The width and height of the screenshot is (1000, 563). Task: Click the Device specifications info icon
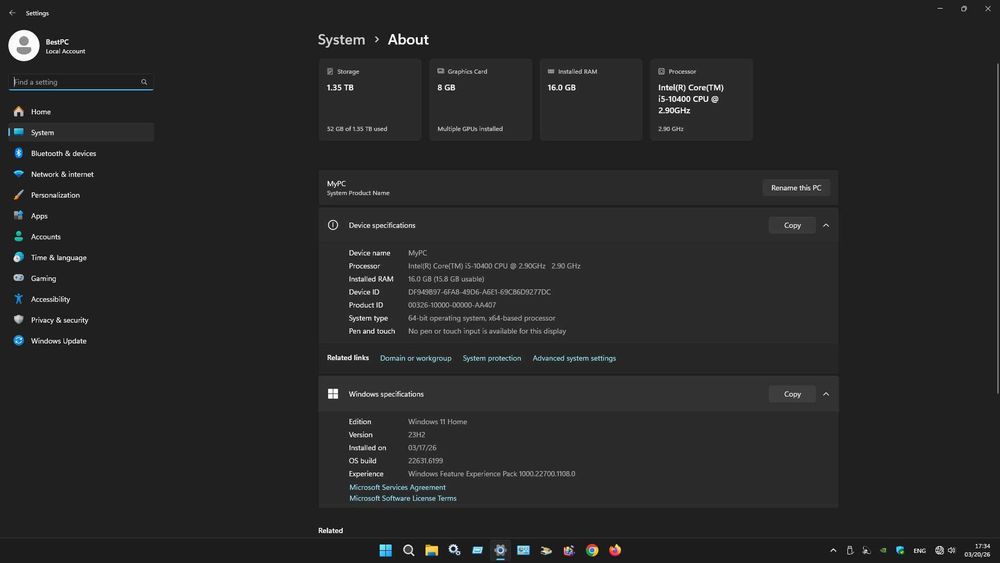pyautogui.click(x=333, y=225)
